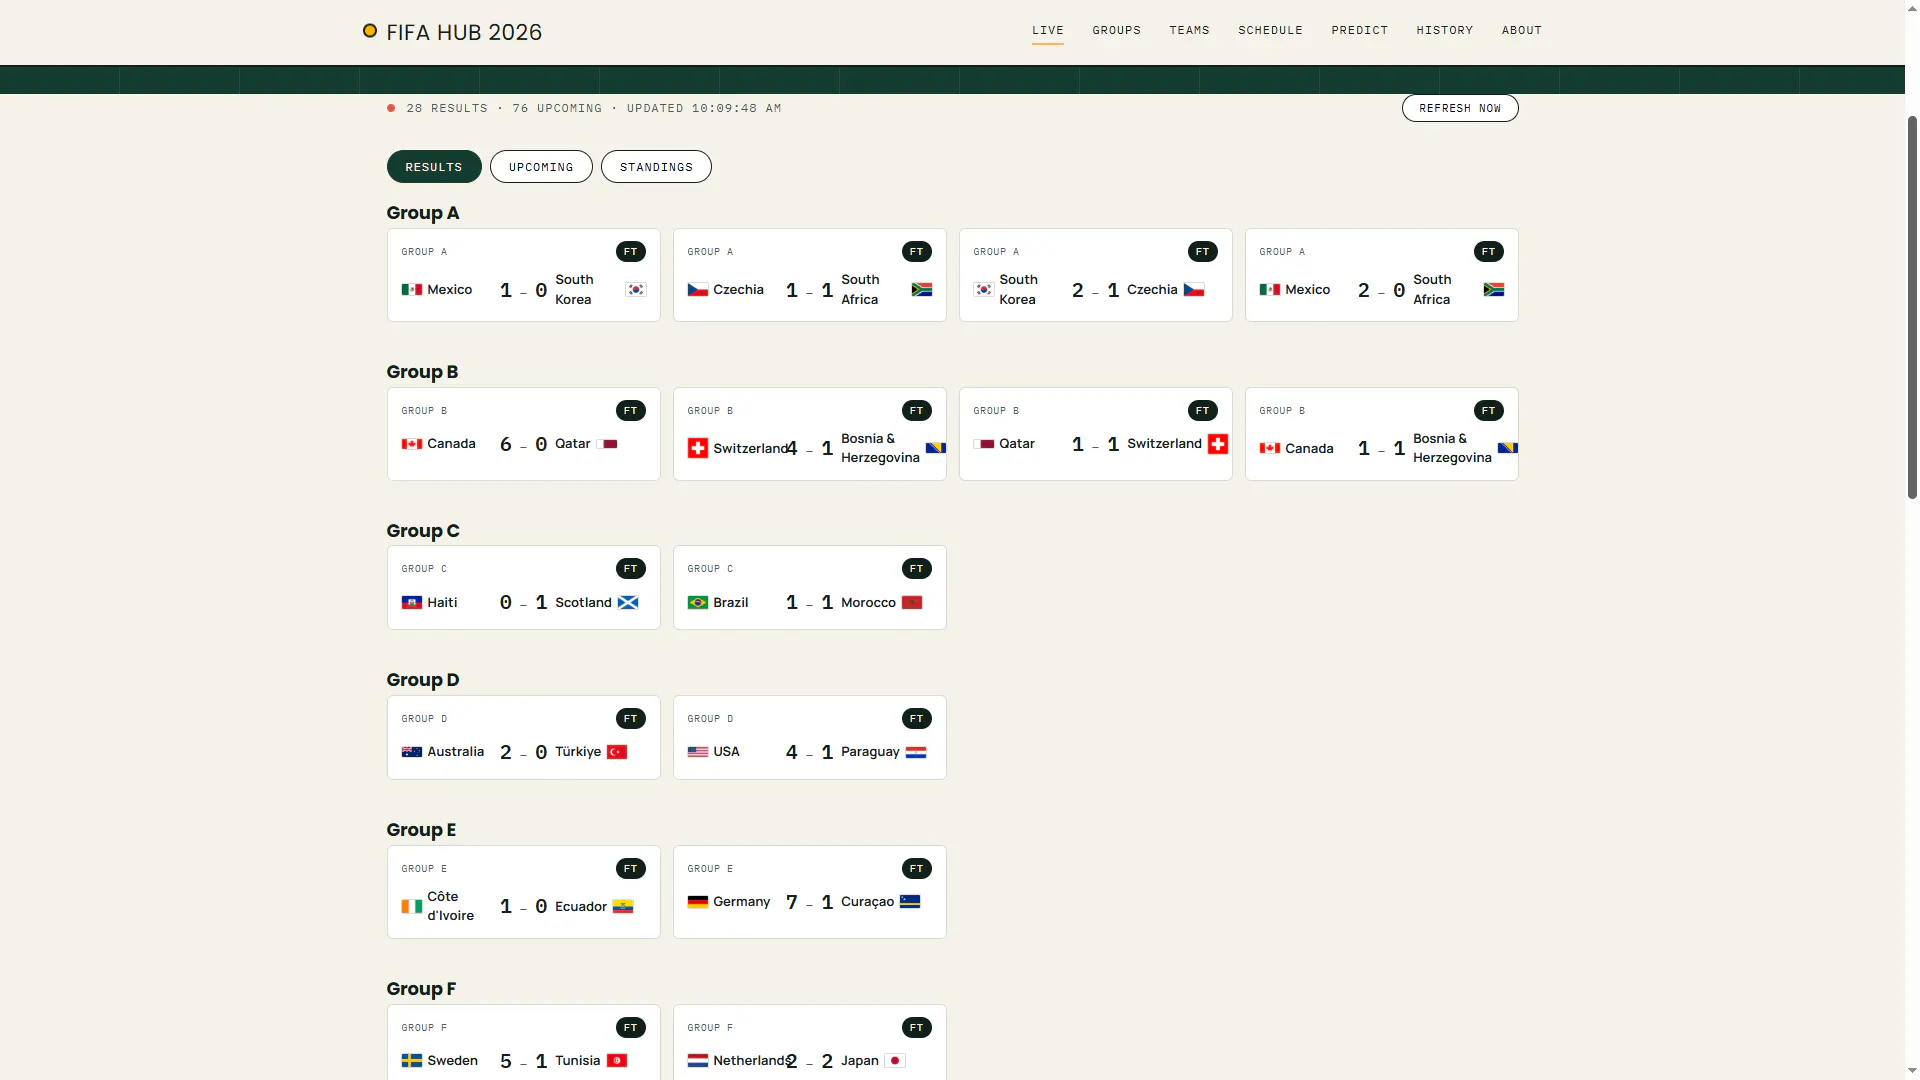This screenshot has width=1920, height=1080.
Task: Click the page vertical scrollbar thumb
Action: click(1912, 307)
